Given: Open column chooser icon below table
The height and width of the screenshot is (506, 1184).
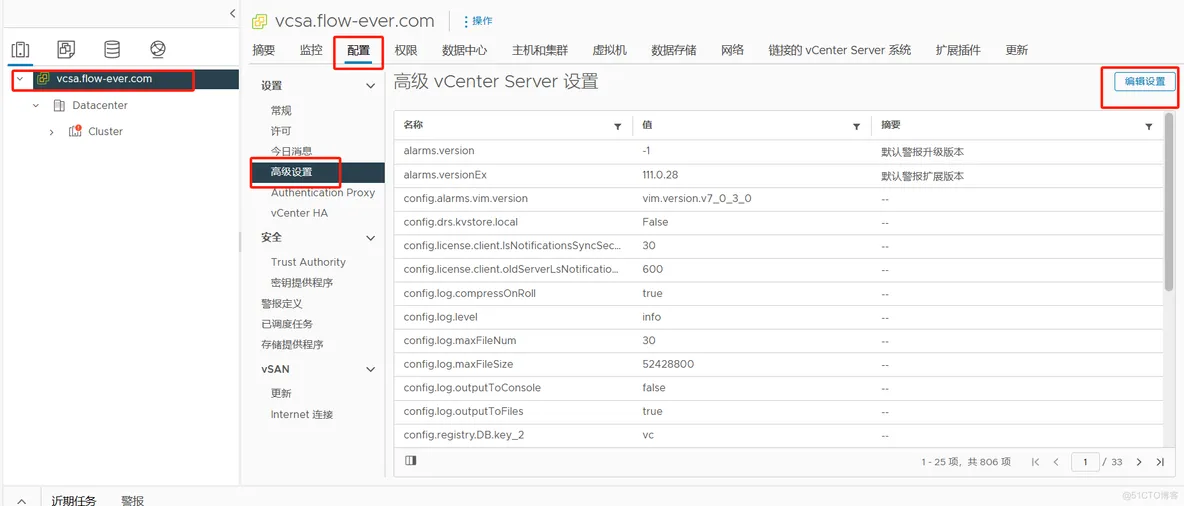Looking at the screenshot, I should coord(410,460).
